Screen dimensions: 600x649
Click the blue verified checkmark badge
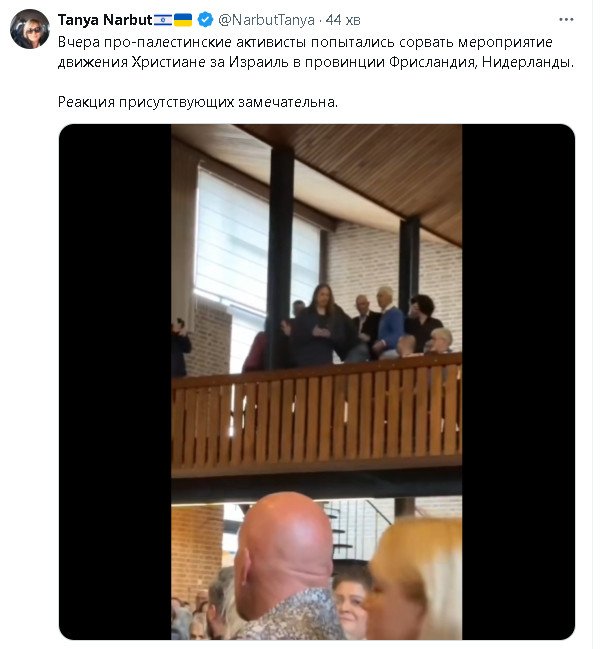205,19
